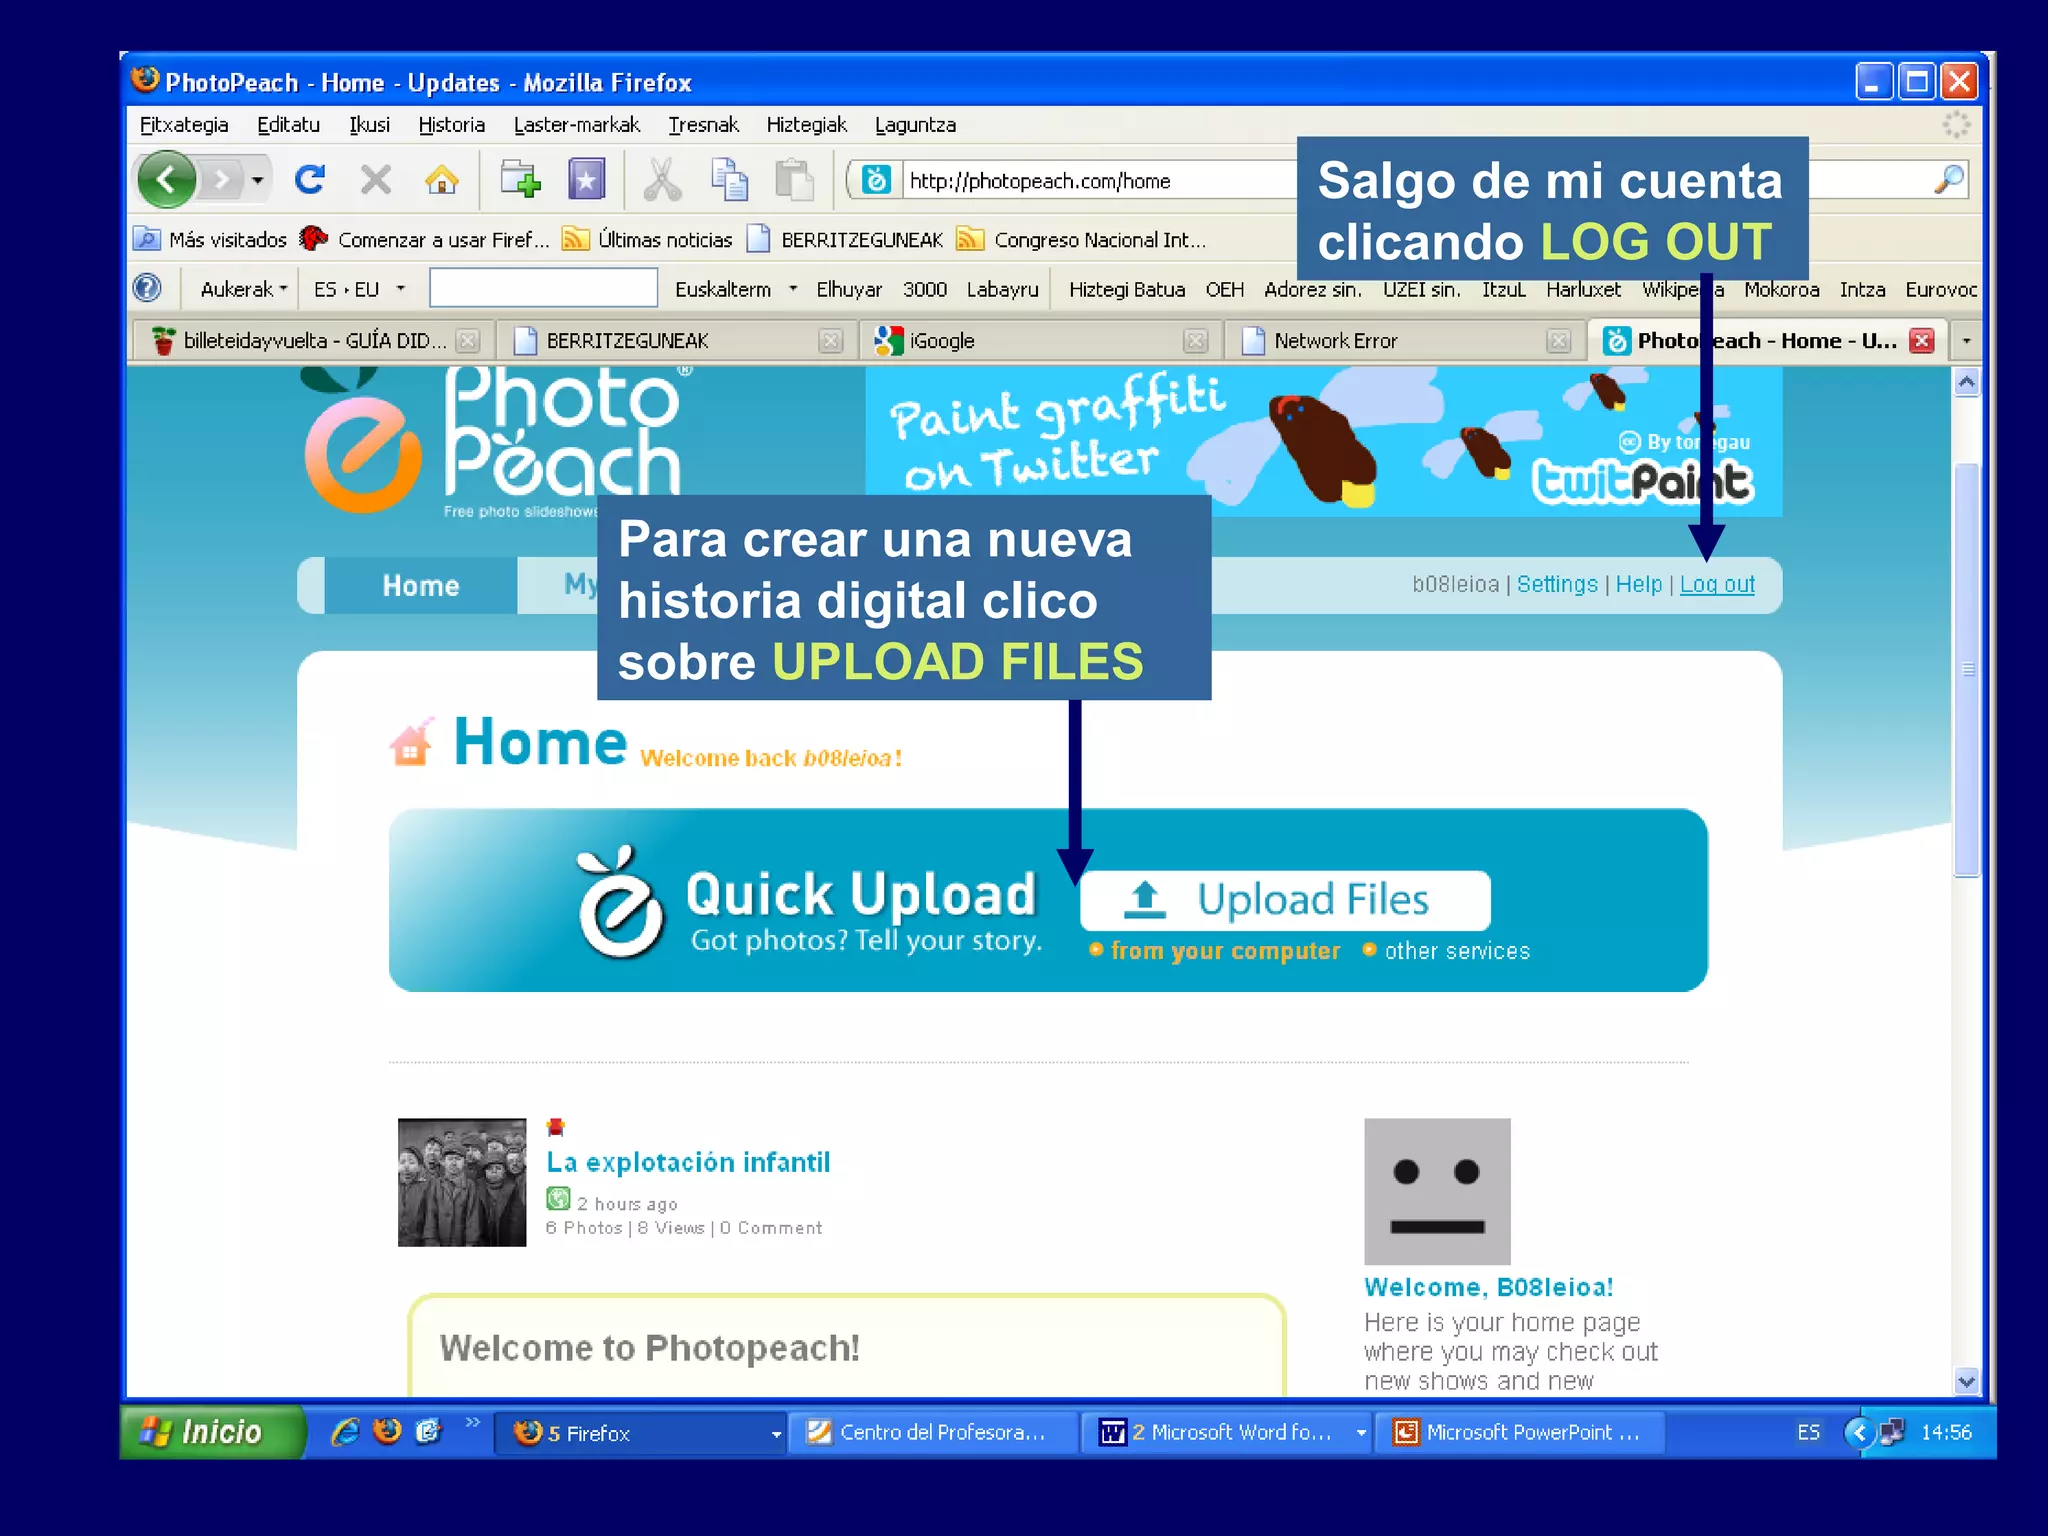Screen dimensions: 2048x1536
Task: Open the BERRITZEGUNEAK bookmark in the bookmarks bar
Action: click(x=845, y=240)
